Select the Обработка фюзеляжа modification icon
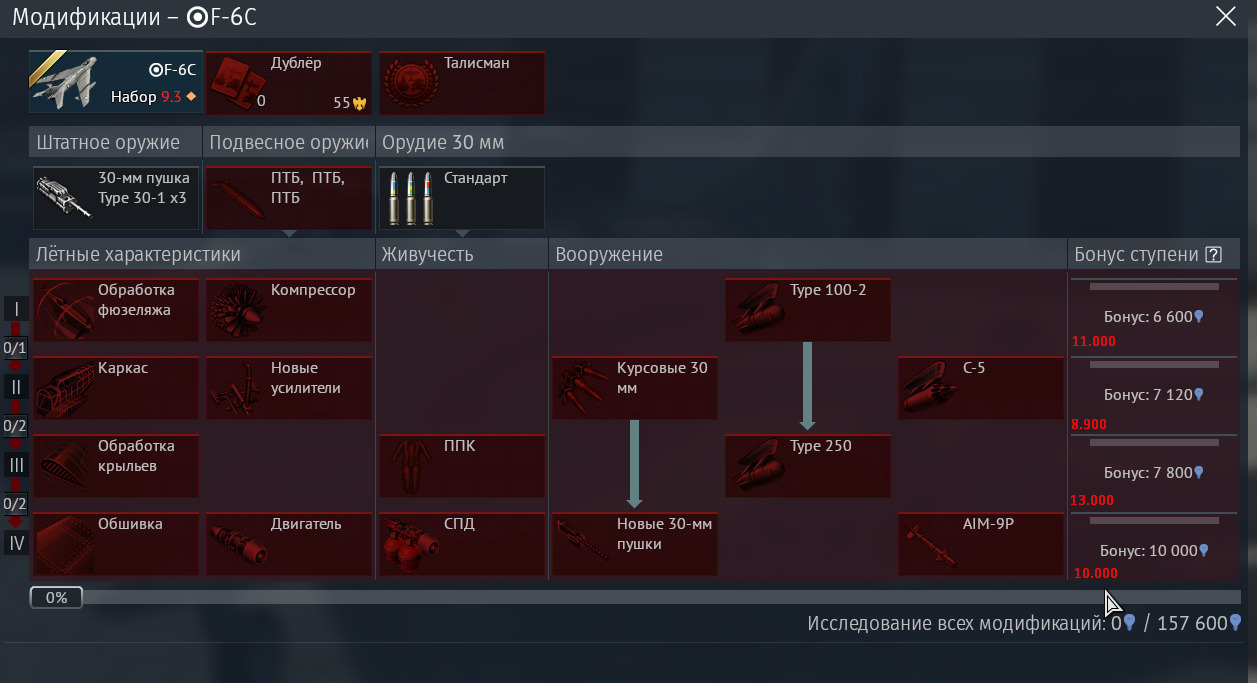 coord(115,310)
